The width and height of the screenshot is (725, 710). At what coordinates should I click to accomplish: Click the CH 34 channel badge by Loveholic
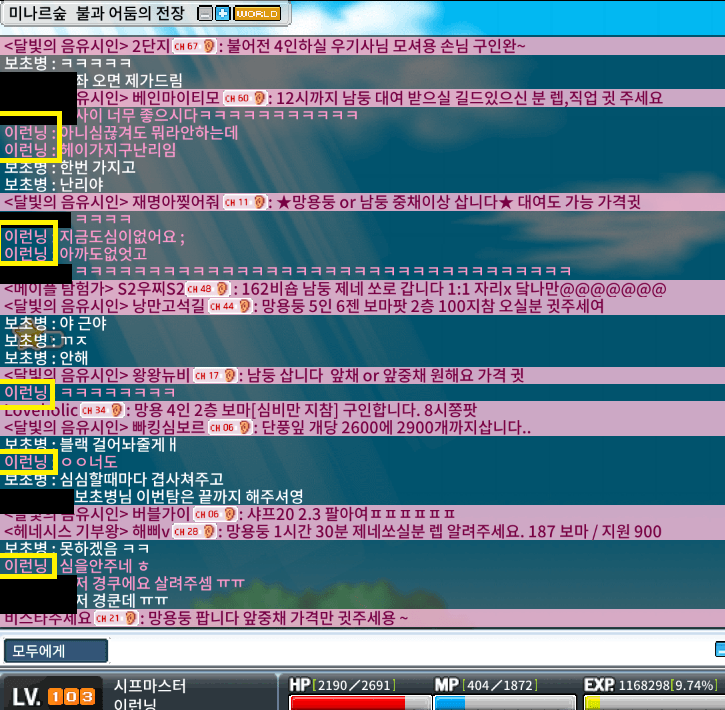point(98,410)
